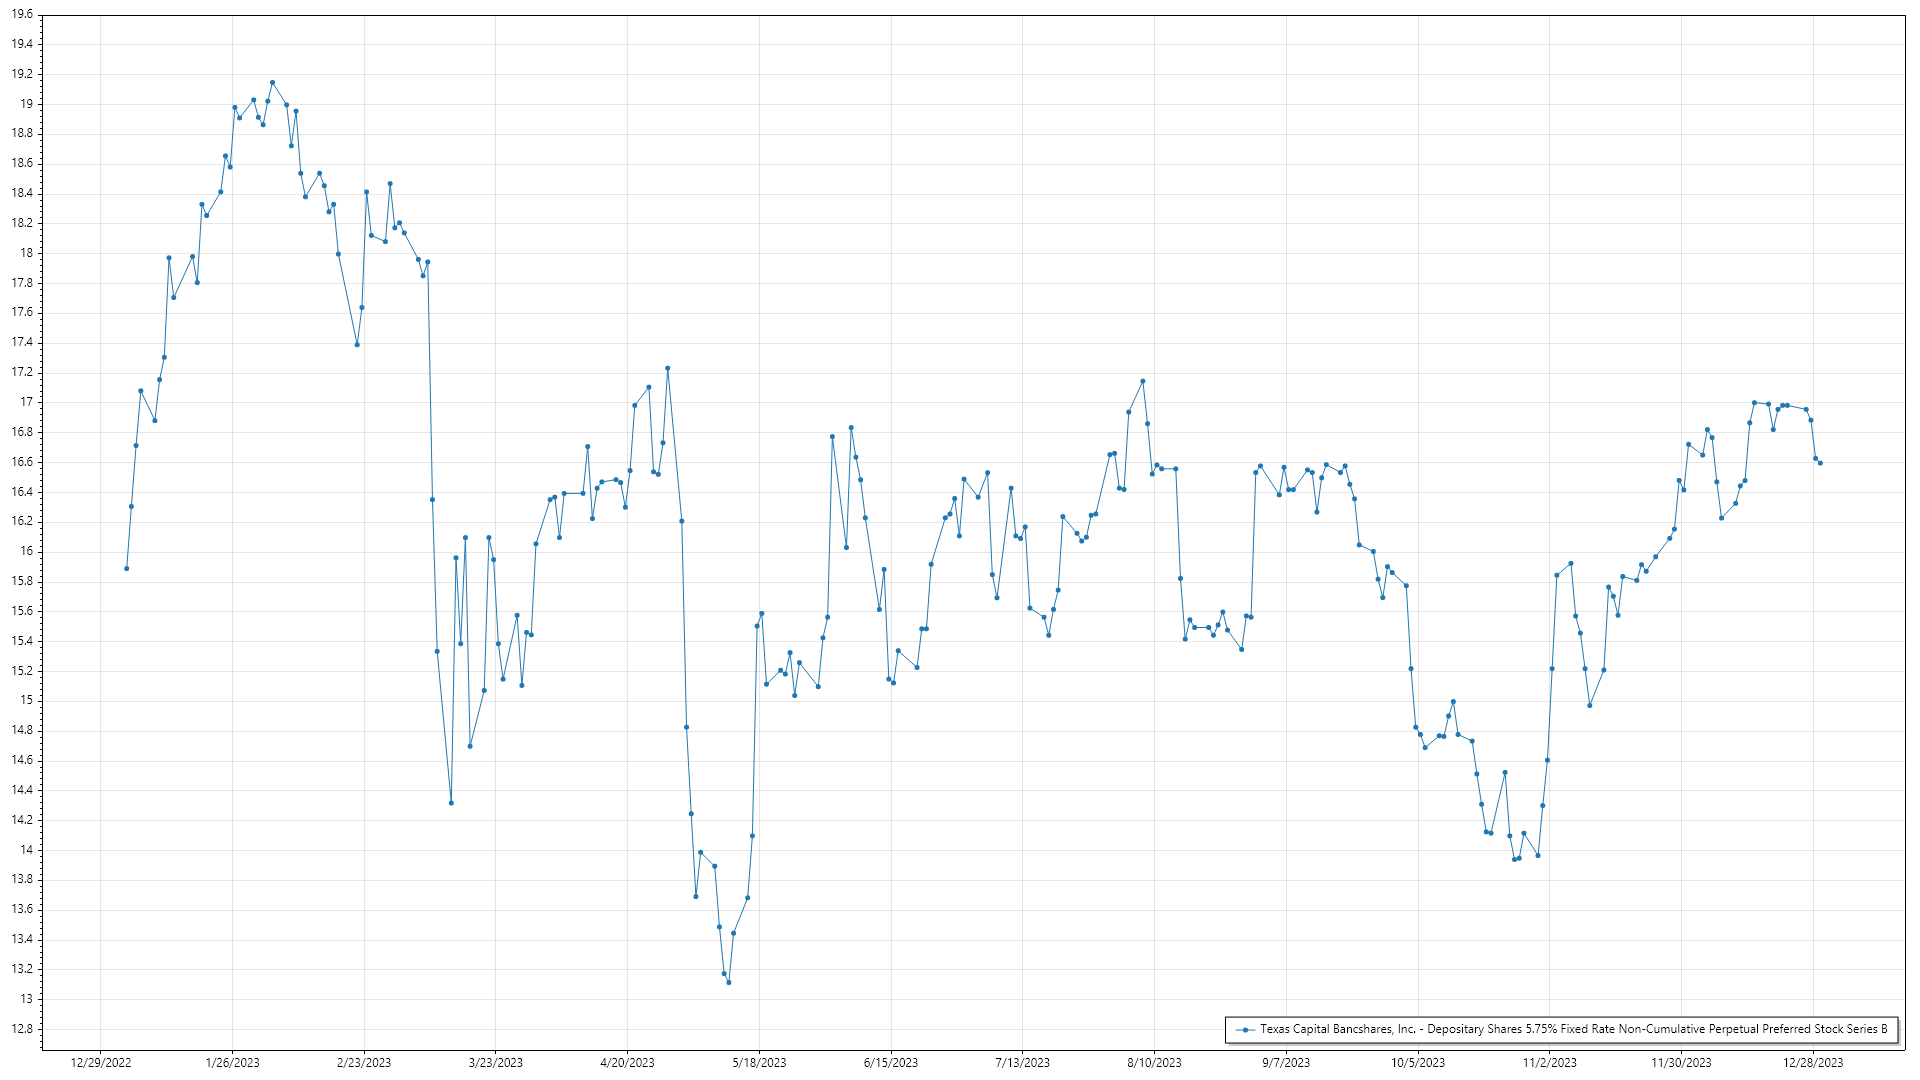The image size is (1920, 1080).
Task: Click the 12/29/2022 x-axis date label
Action: click(x=101, y=1063)
